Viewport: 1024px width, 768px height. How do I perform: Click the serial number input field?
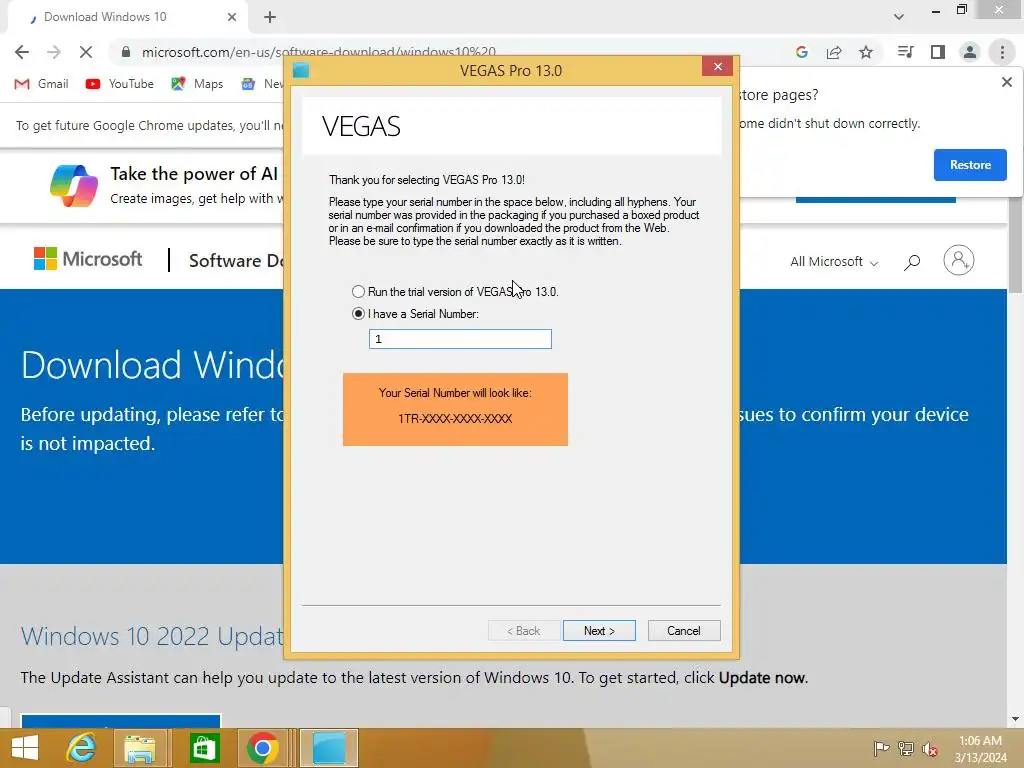[x=460, y=339]
